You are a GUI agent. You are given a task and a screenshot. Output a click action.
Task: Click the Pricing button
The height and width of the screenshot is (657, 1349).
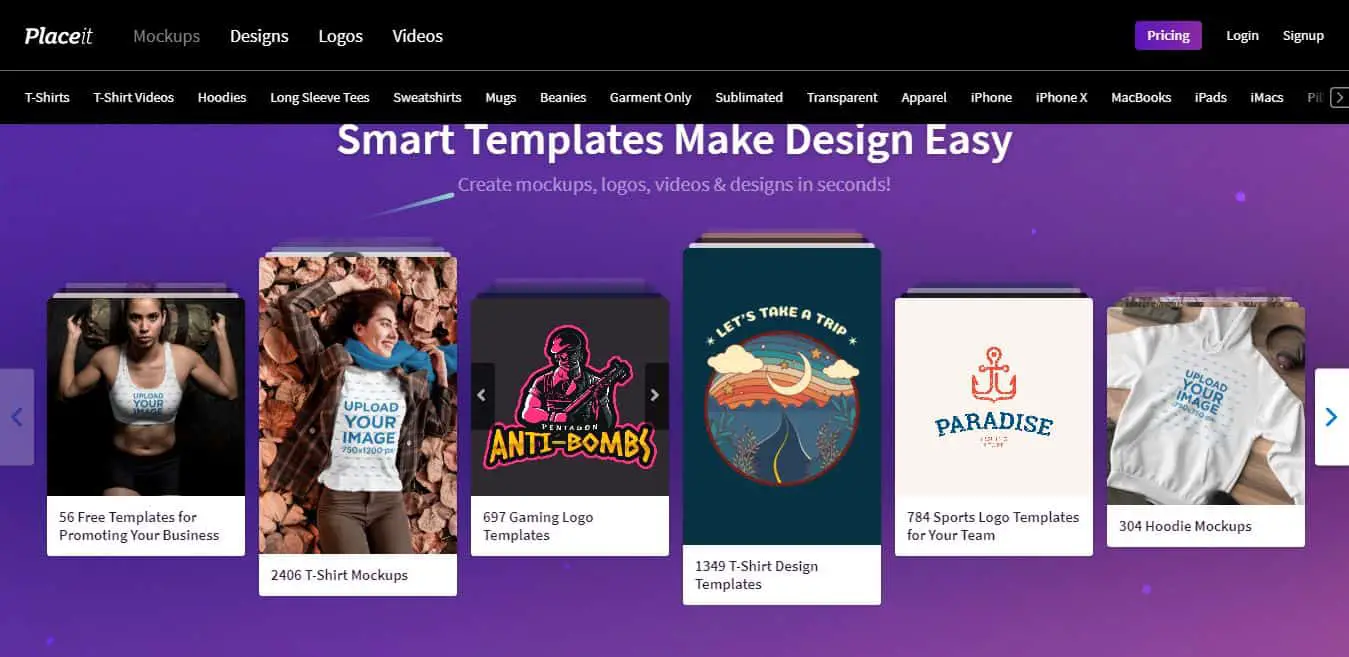[1168, 35]
